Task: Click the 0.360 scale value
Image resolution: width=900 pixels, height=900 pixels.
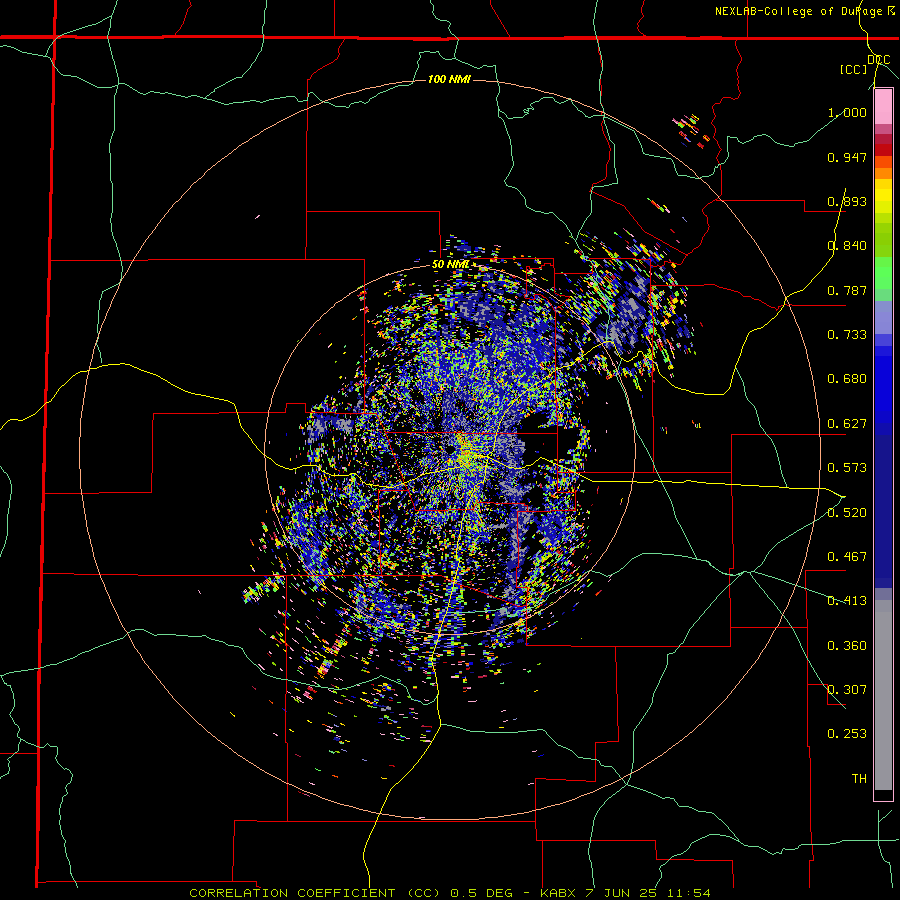Action: (847, 646)
